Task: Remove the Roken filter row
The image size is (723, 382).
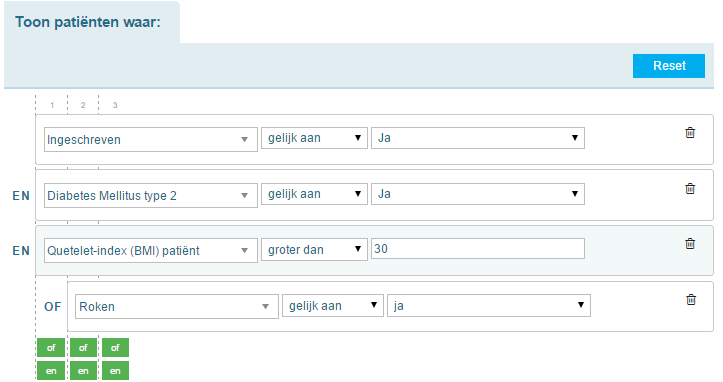Action: click(x=691, y=299)
